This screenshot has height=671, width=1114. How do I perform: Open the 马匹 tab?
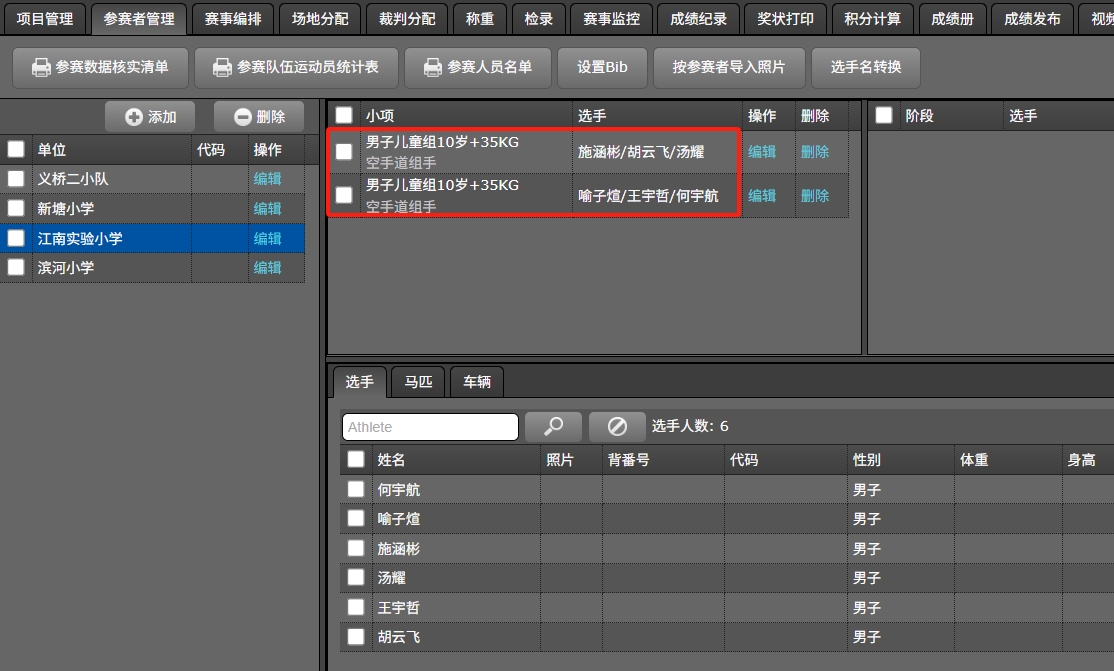pyautogui.click(x=418, y=382)
